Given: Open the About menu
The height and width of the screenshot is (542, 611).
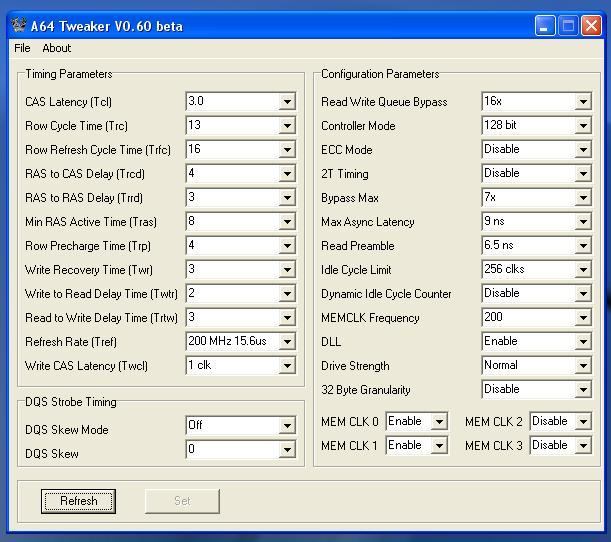Looking at the screenshot, I should click(57, 48).
